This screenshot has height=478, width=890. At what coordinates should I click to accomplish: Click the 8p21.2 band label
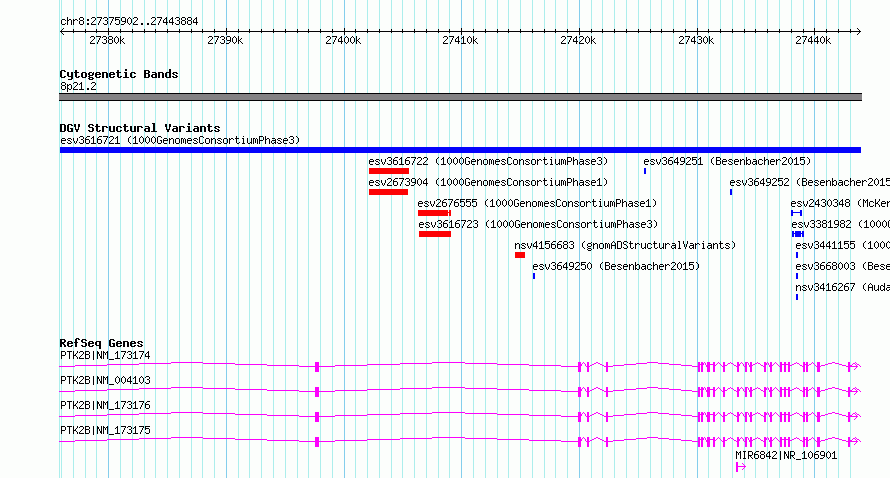coord(78,86)
